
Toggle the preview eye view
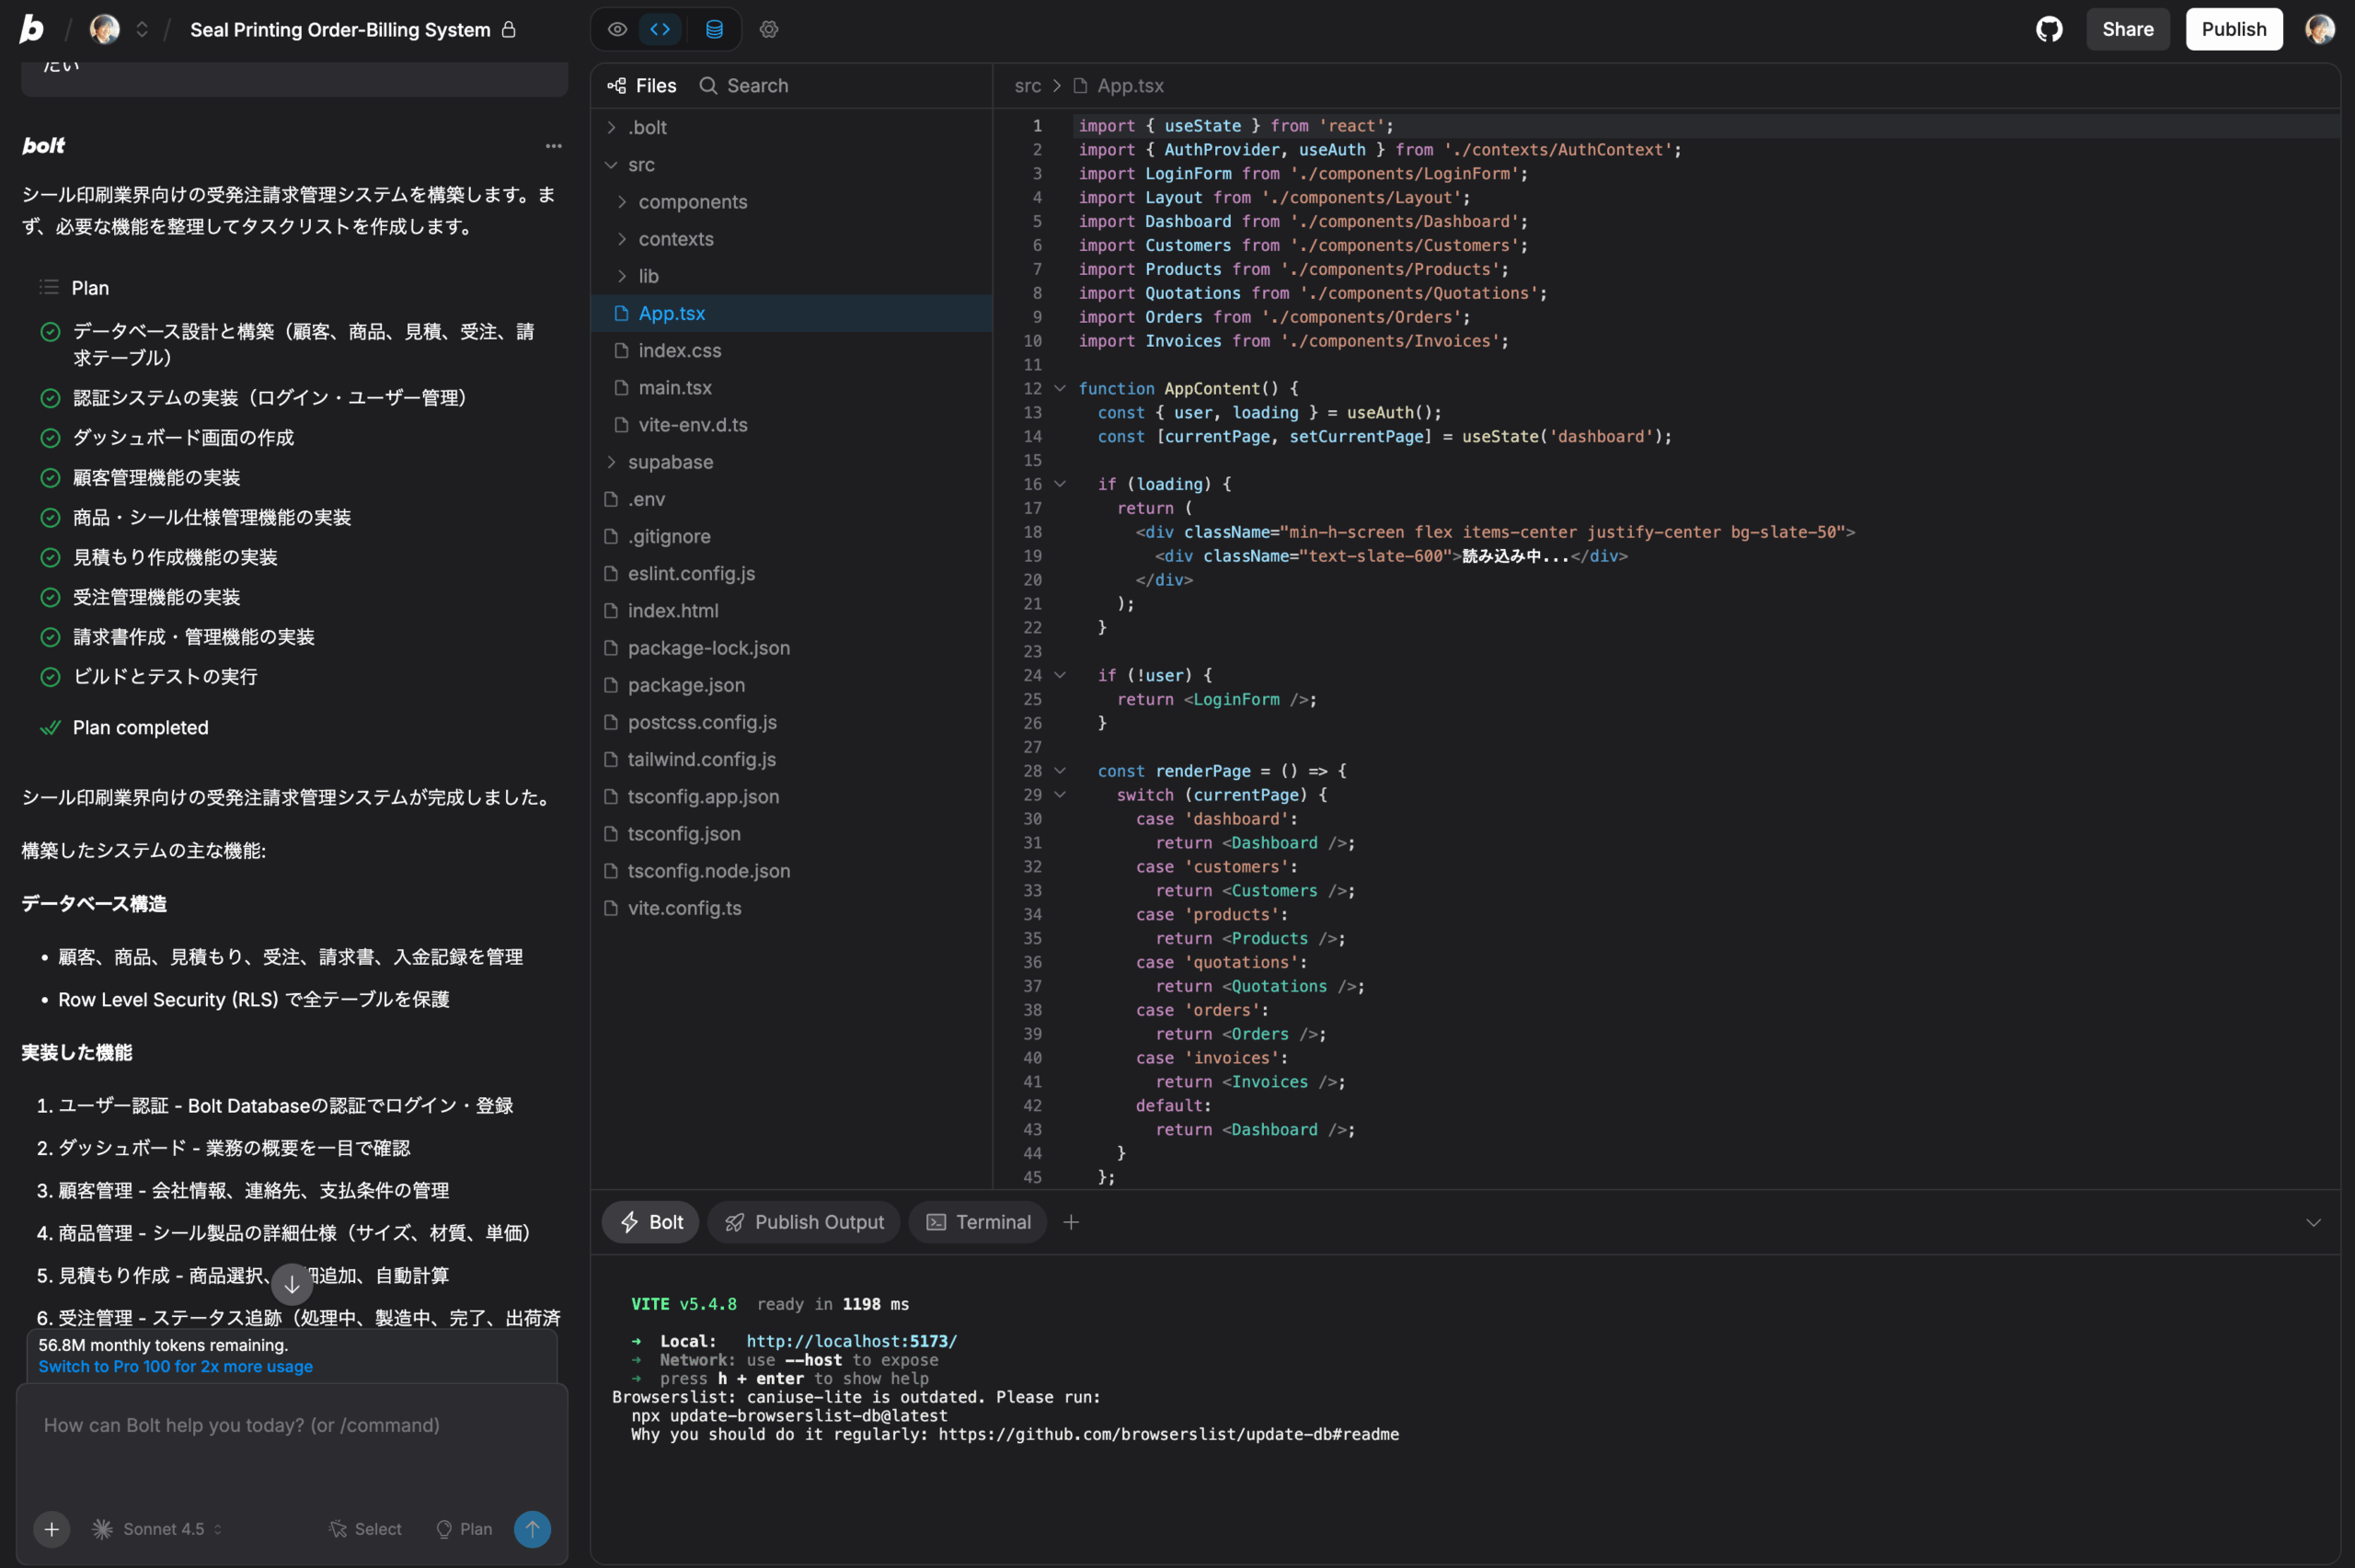(x=617, y=29)
